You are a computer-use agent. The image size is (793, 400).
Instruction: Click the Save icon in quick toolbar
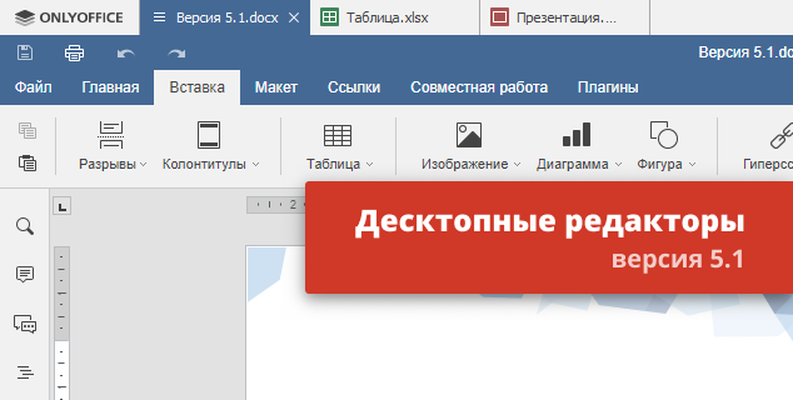point(25,54)
